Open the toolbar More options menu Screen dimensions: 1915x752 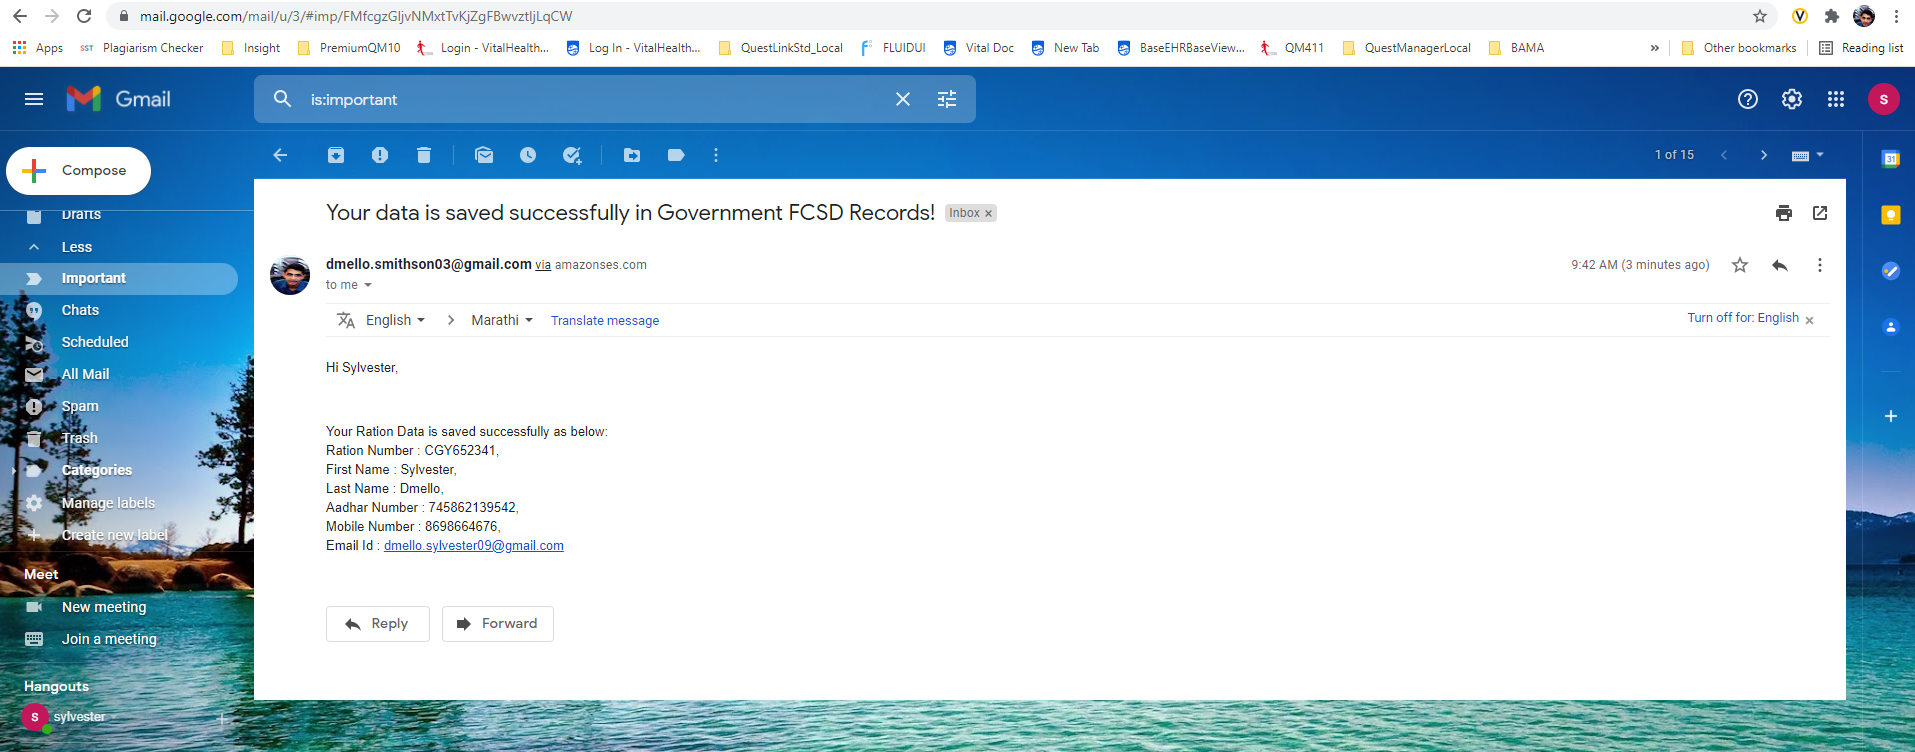pyautogui.click(x=716, y=155)
